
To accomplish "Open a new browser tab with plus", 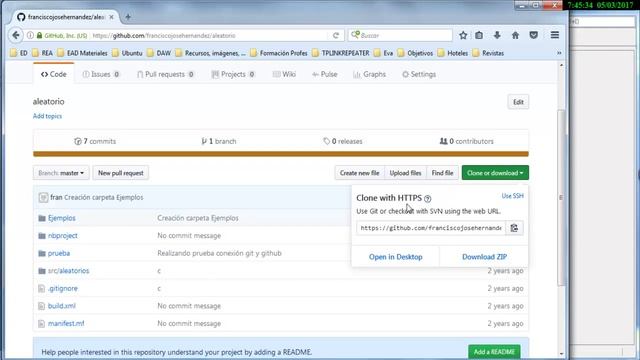I will click(128, 17).
